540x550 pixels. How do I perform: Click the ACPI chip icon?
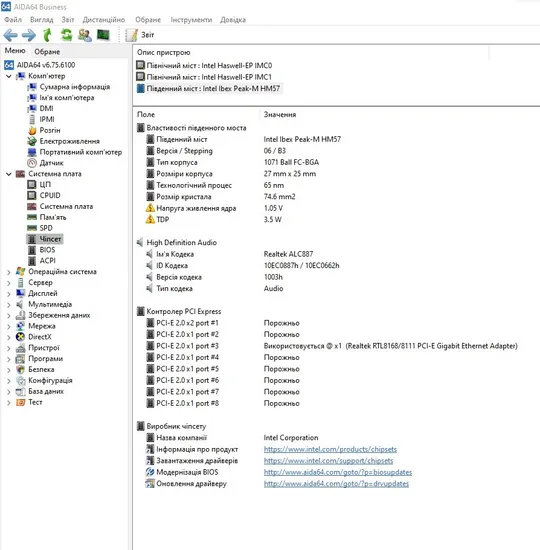click(32, 261)
